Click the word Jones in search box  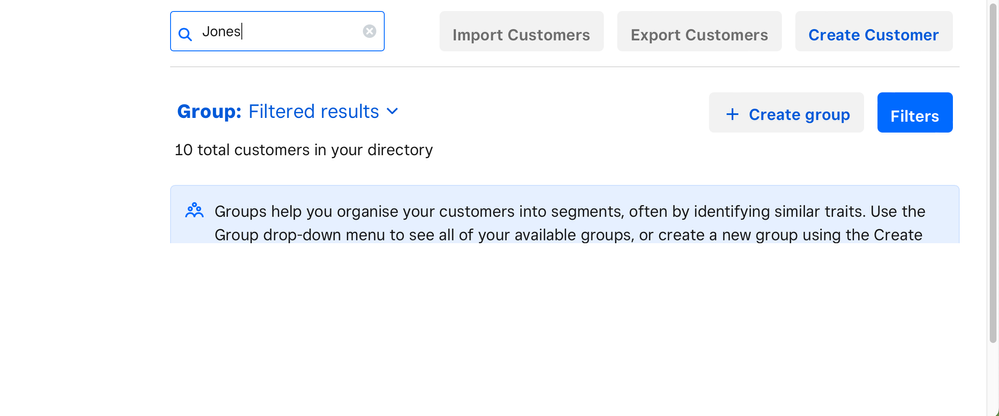click(221, 32)
